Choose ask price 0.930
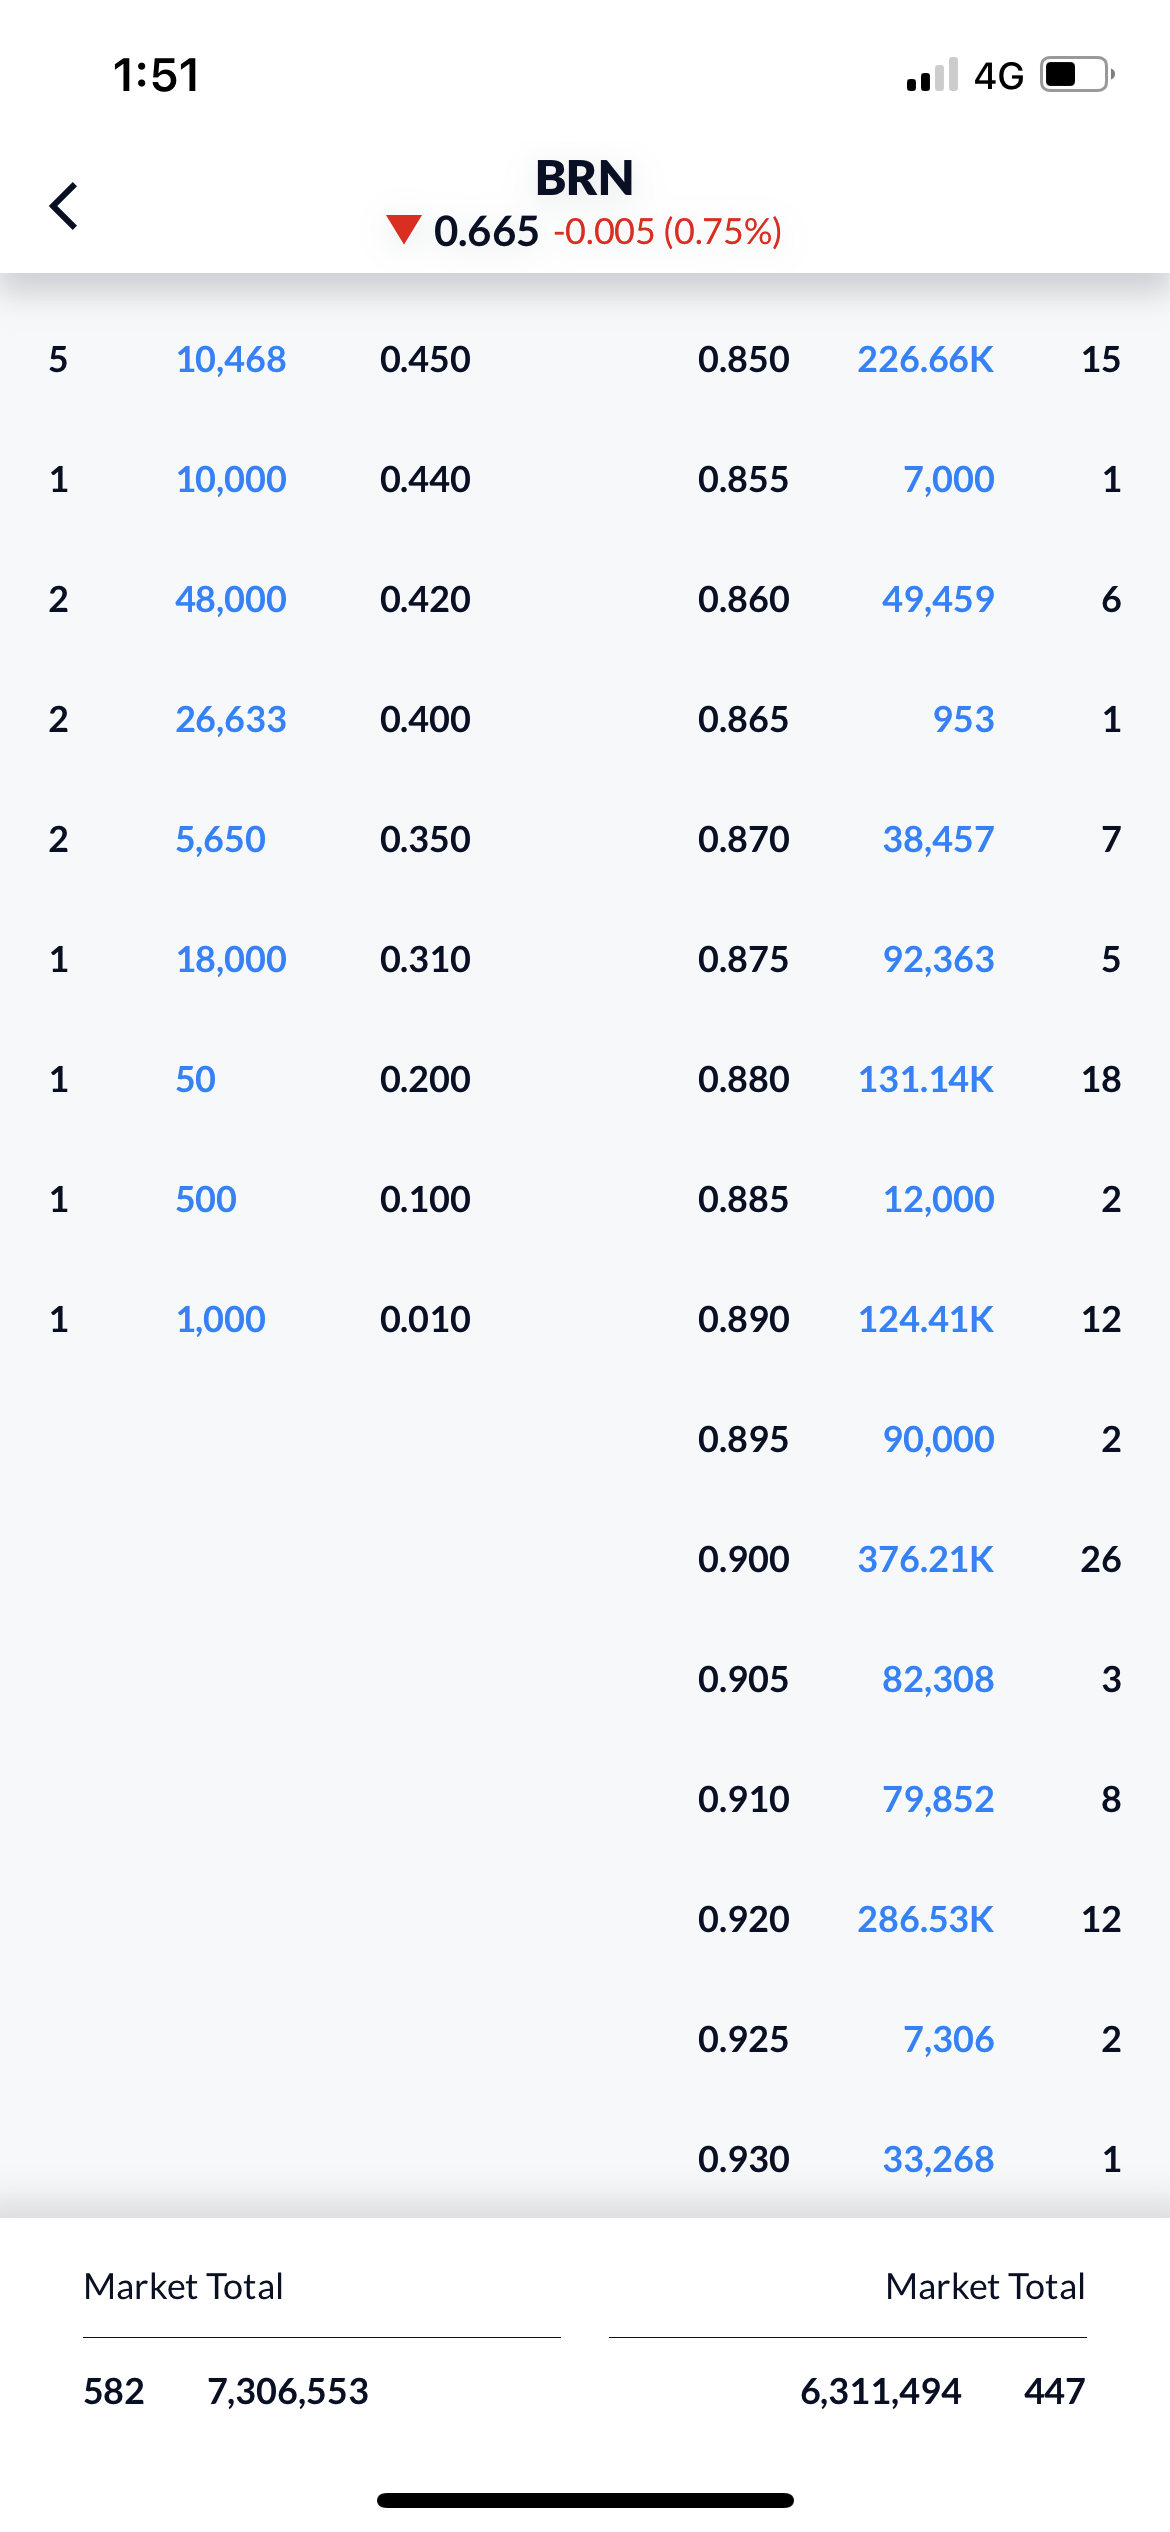The height and width of the screenshot is (2532, 1170). point(744,2159)
